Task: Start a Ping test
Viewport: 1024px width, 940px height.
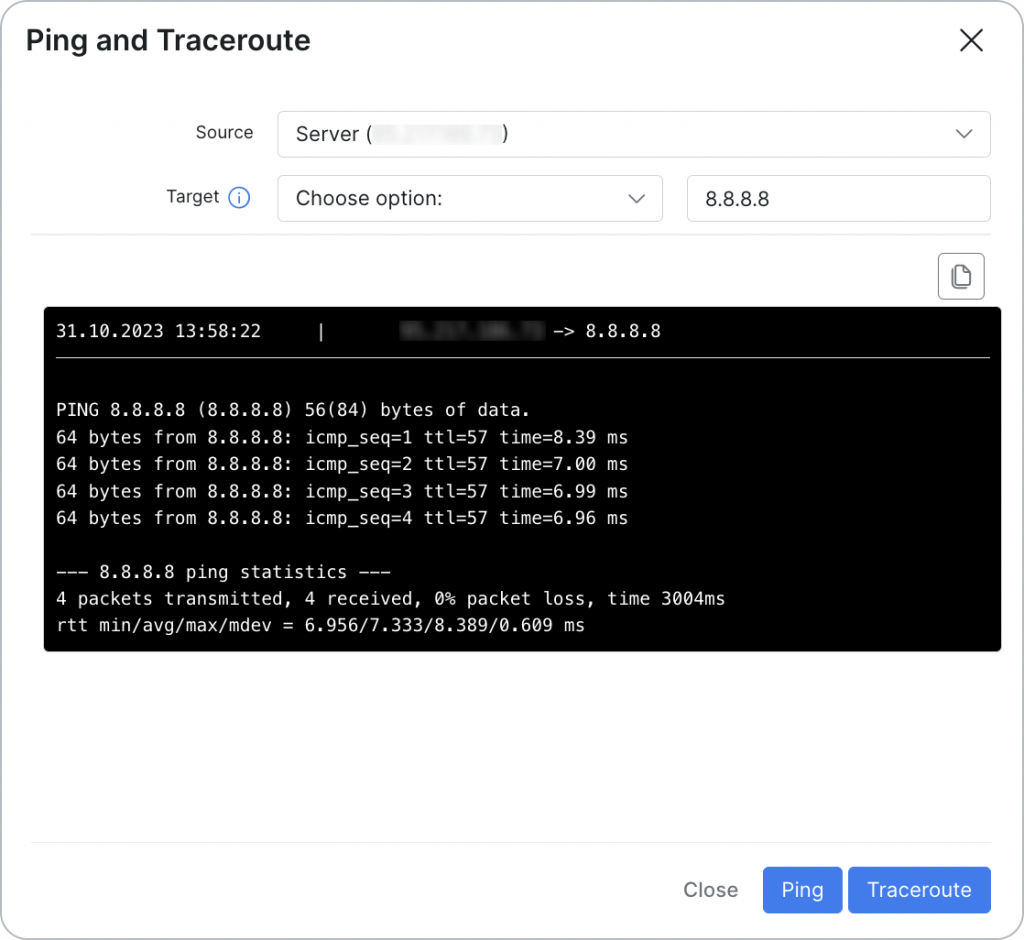Action: pyautogui.click(x=802, y=889)
